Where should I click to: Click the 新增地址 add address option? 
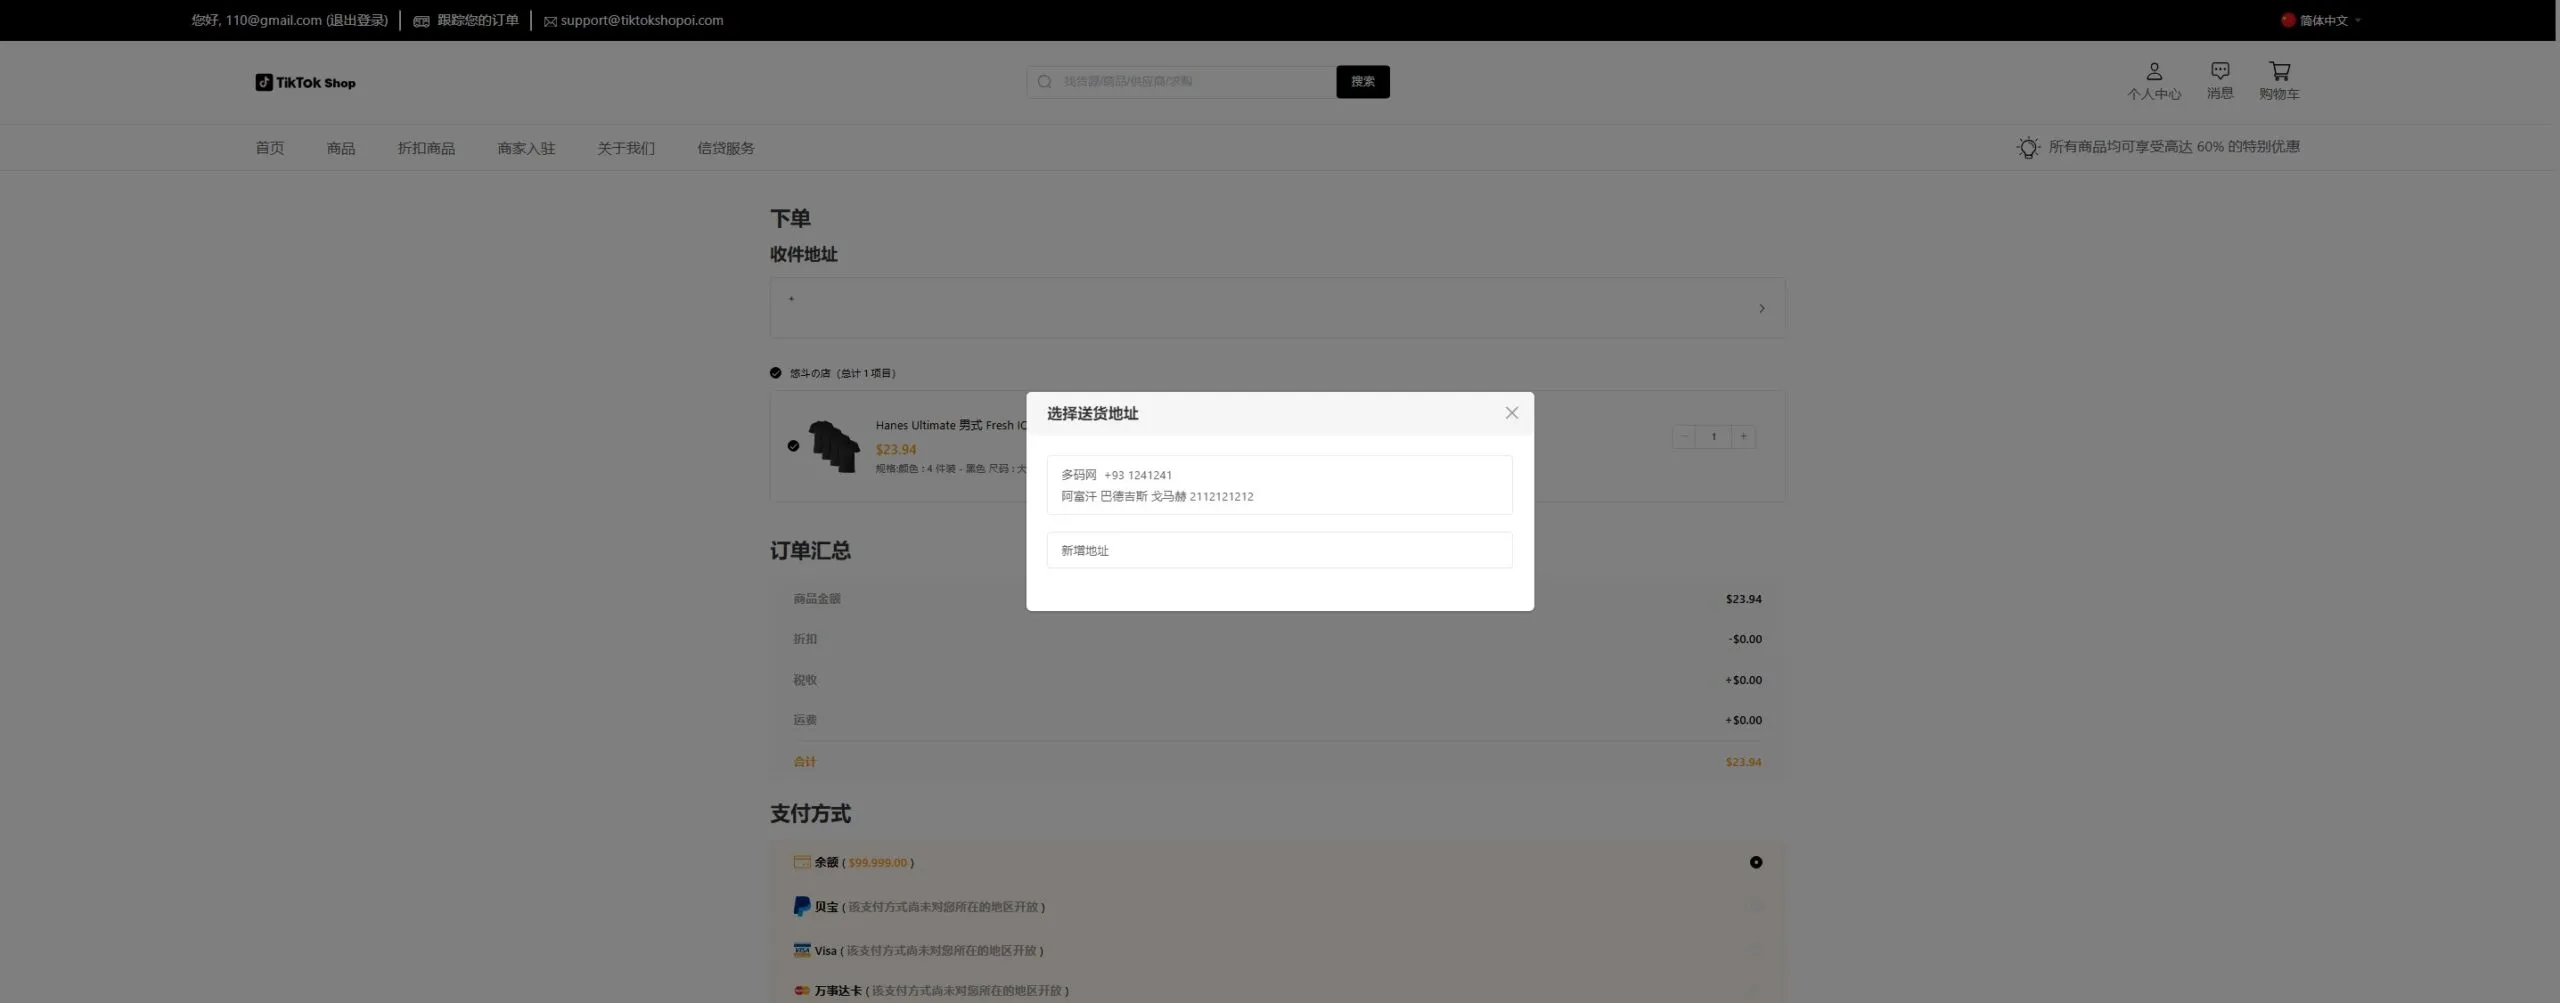coord(1279,550)
